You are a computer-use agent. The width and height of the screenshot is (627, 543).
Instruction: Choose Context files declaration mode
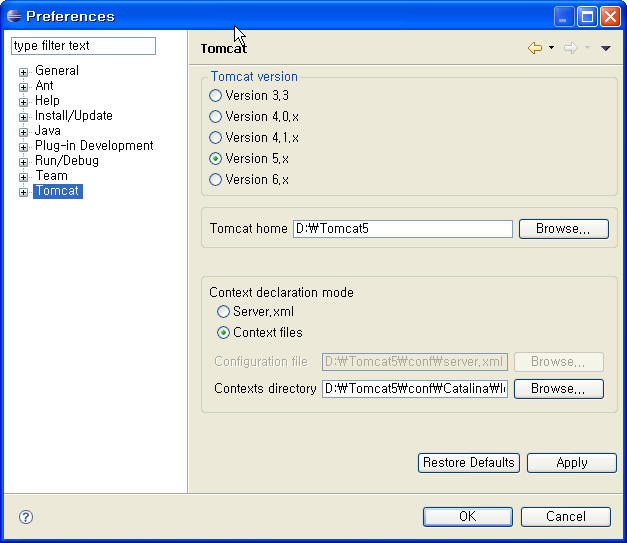[223, 333]
